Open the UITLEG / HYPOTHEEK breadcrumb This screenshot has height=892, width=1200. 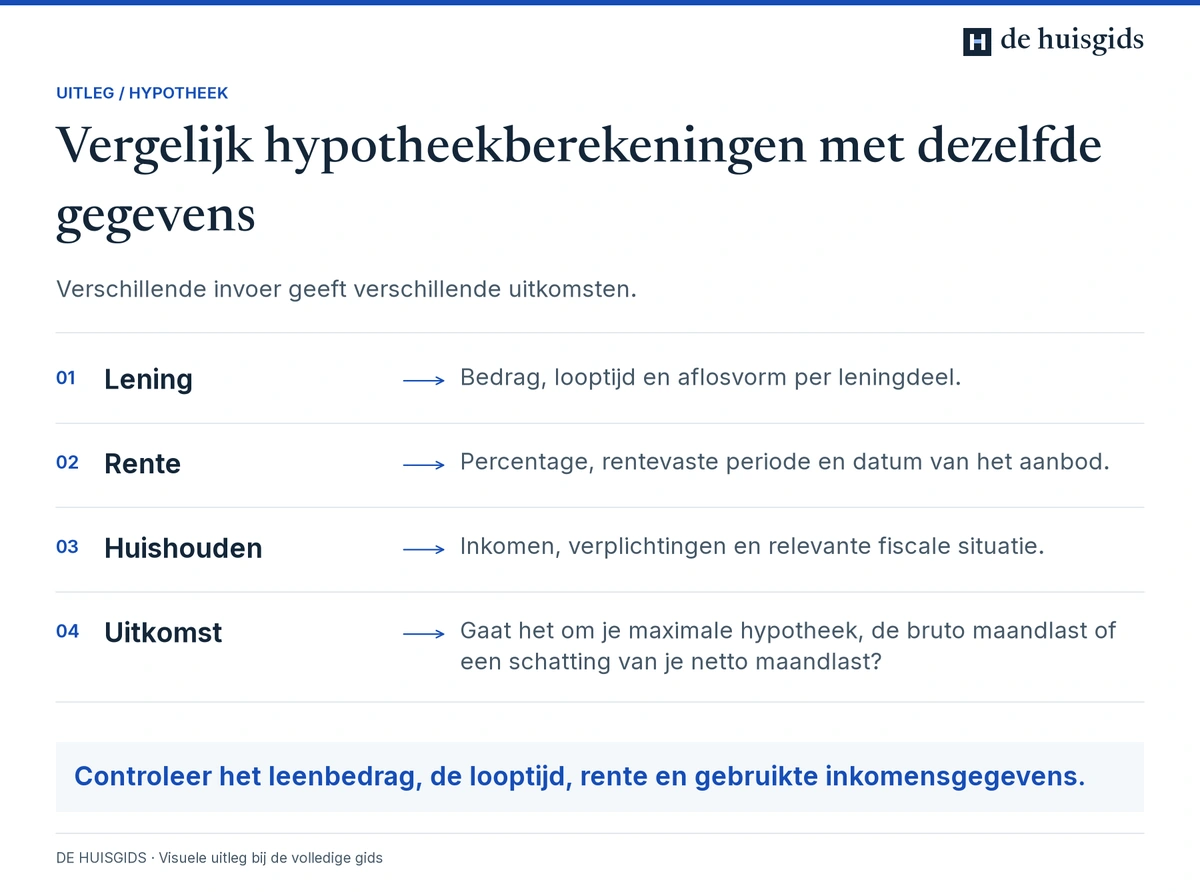click(142, 93)
